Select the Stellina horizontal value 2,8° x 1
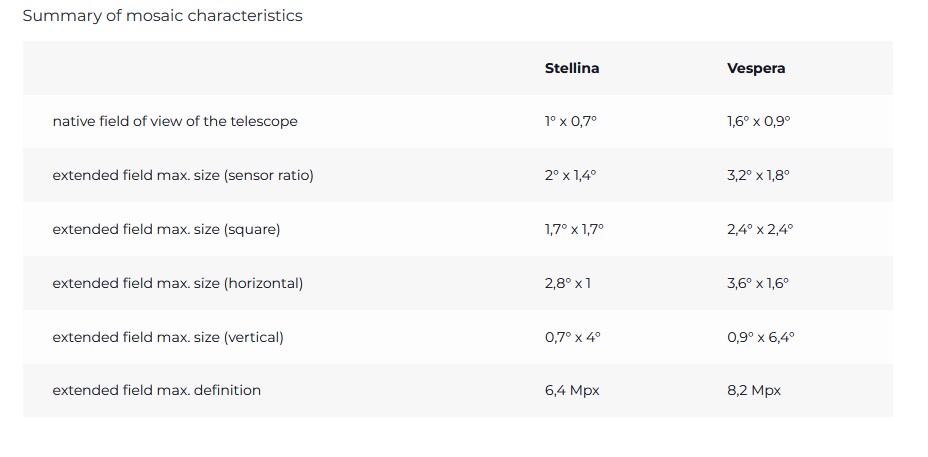 point(568,283)
